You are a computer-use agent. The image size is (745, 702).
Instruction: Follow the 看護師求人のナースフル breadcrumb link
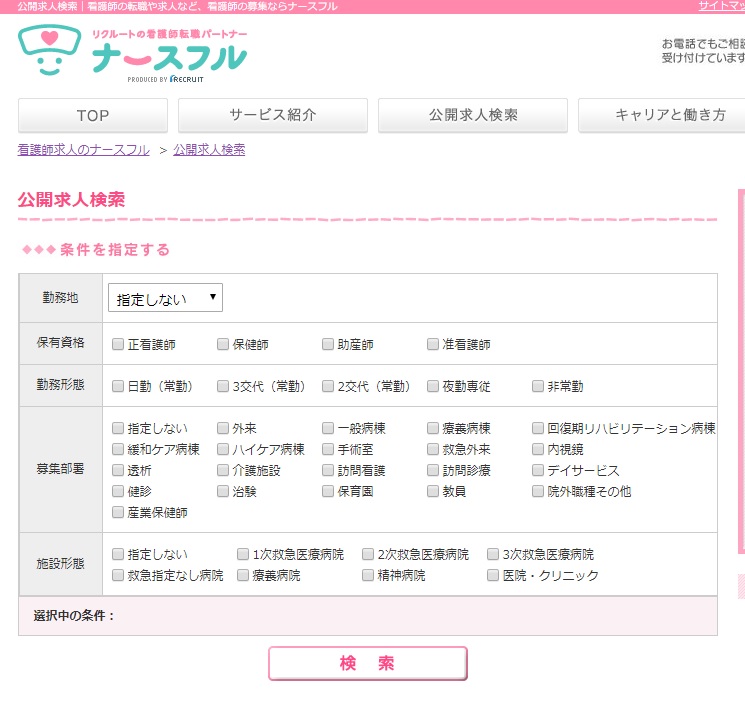coord(83,150)
